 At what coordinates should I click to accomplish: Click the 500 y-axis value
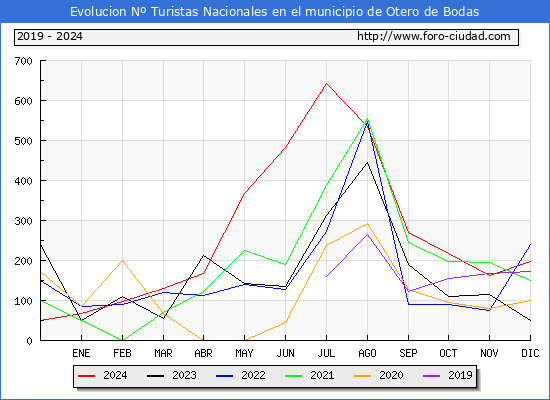(x=24, y=141)
